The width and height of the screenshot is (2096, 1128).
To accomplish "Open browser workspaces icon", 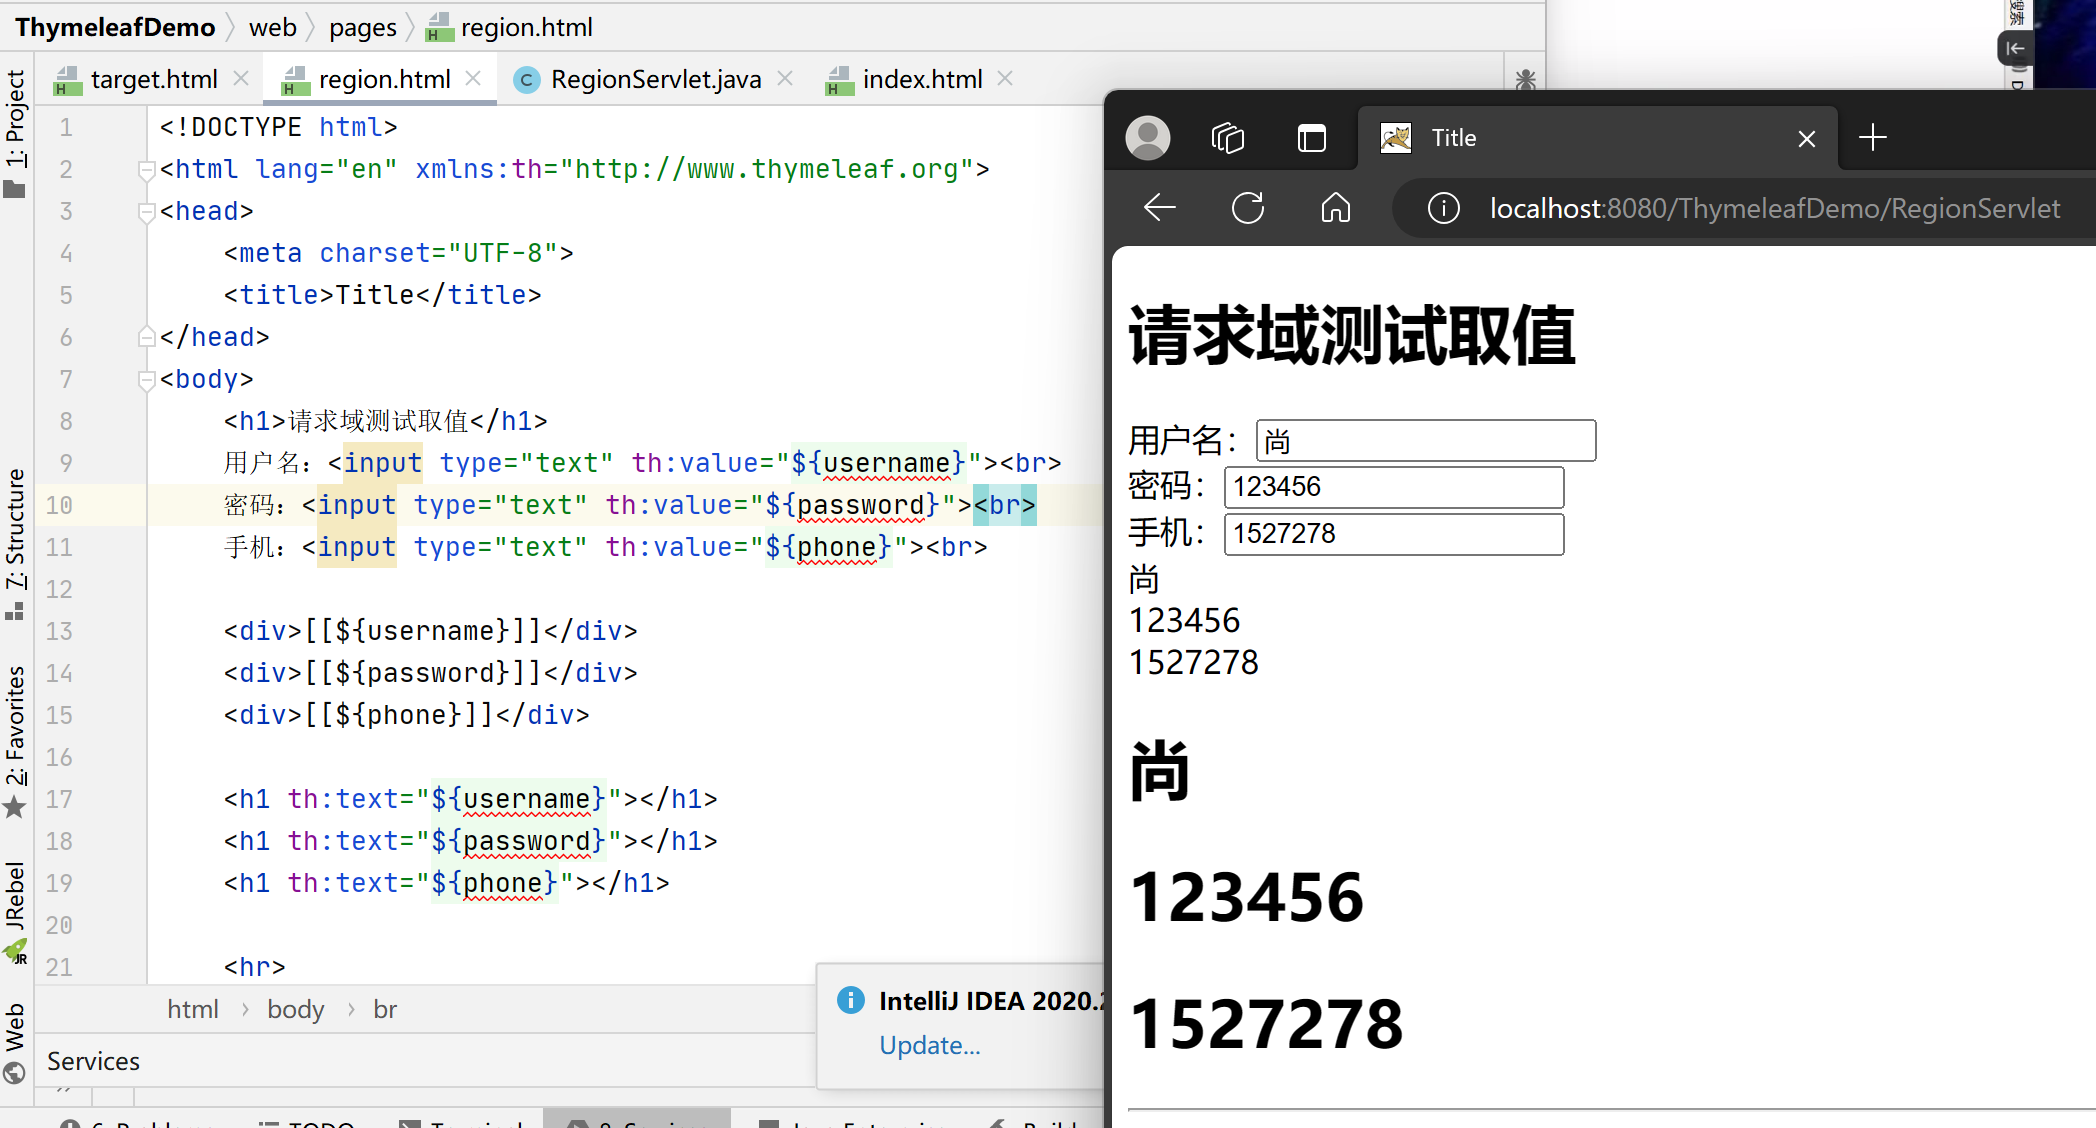I will pyautogui.click(x=1228, y=138).
